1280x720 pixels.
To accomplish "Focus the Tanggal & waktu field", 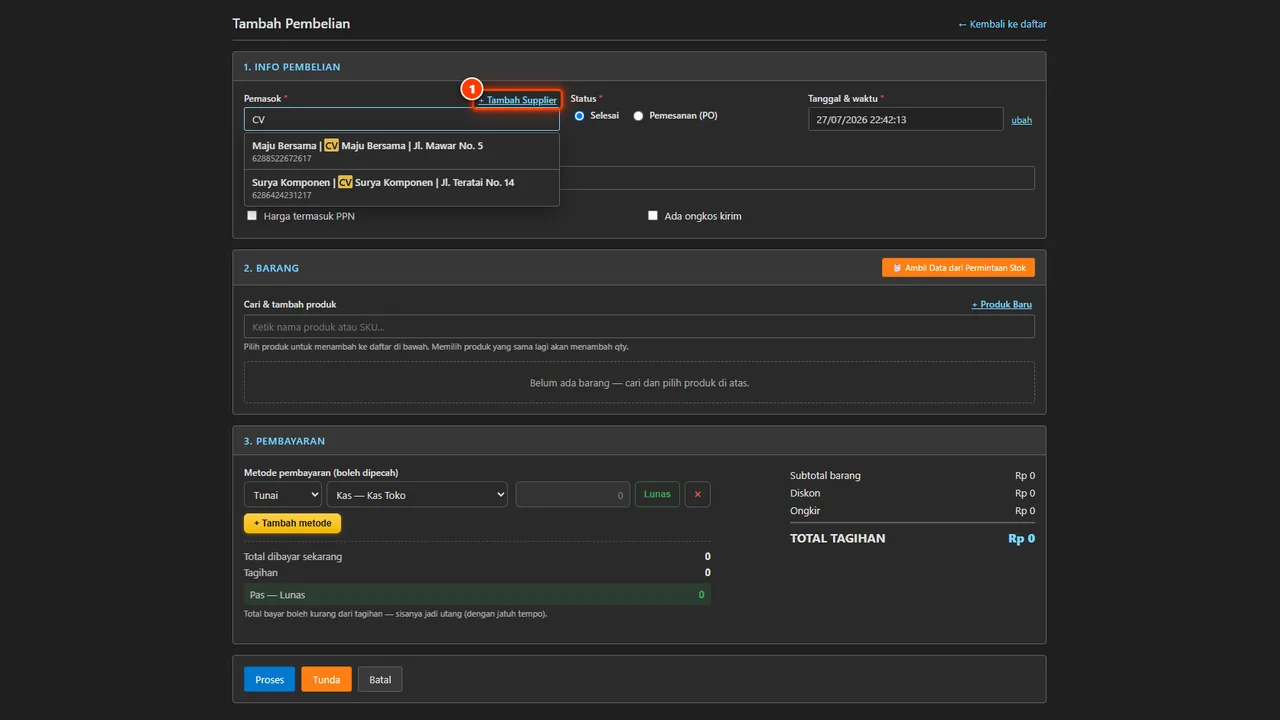I will (905, 119).
